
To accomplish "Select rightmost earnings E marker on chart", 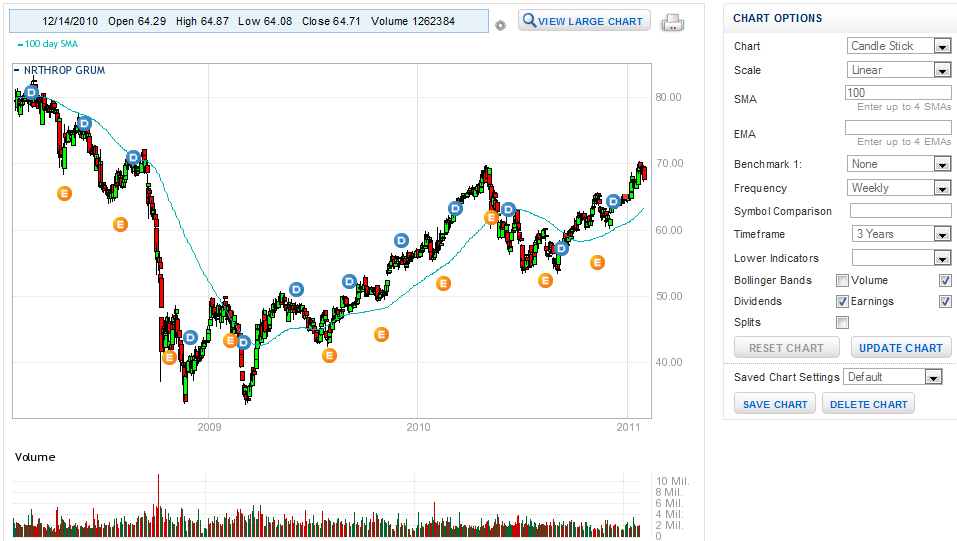I will tap(597, 263).
